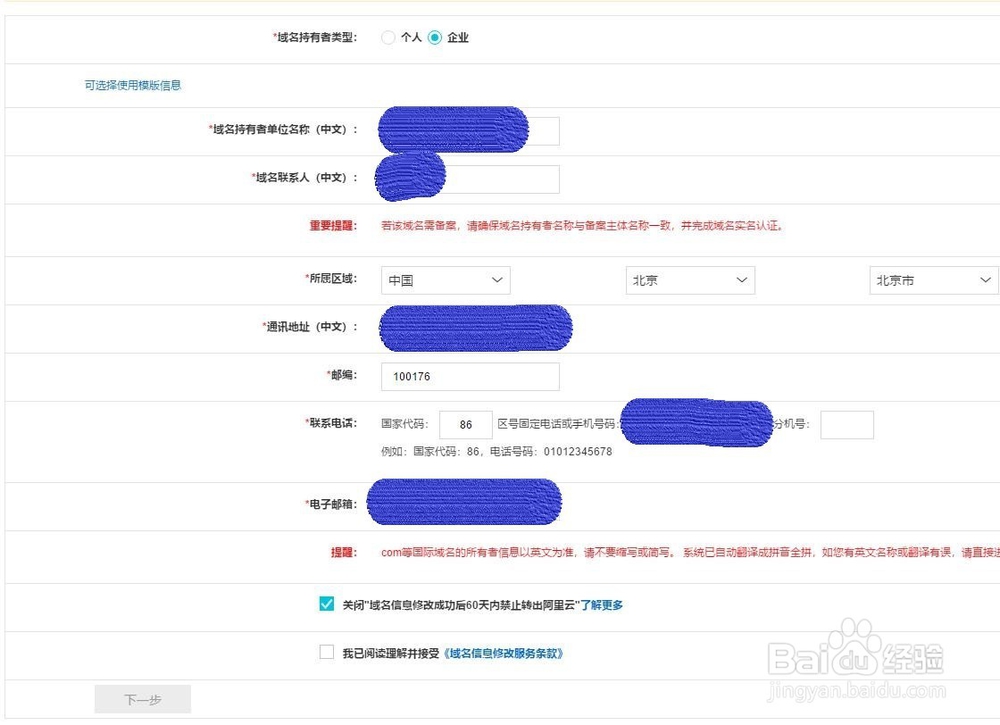Image resolution: width=1000 pixels, height=725 pixels.
Task: Click the 重要提醒 warning text
Action: [x=582, y=225]
